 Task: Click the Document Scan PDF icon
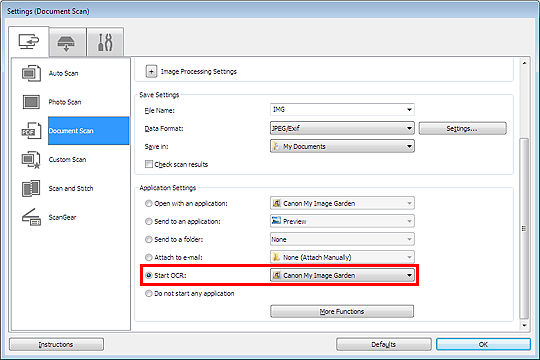[31, 131]
